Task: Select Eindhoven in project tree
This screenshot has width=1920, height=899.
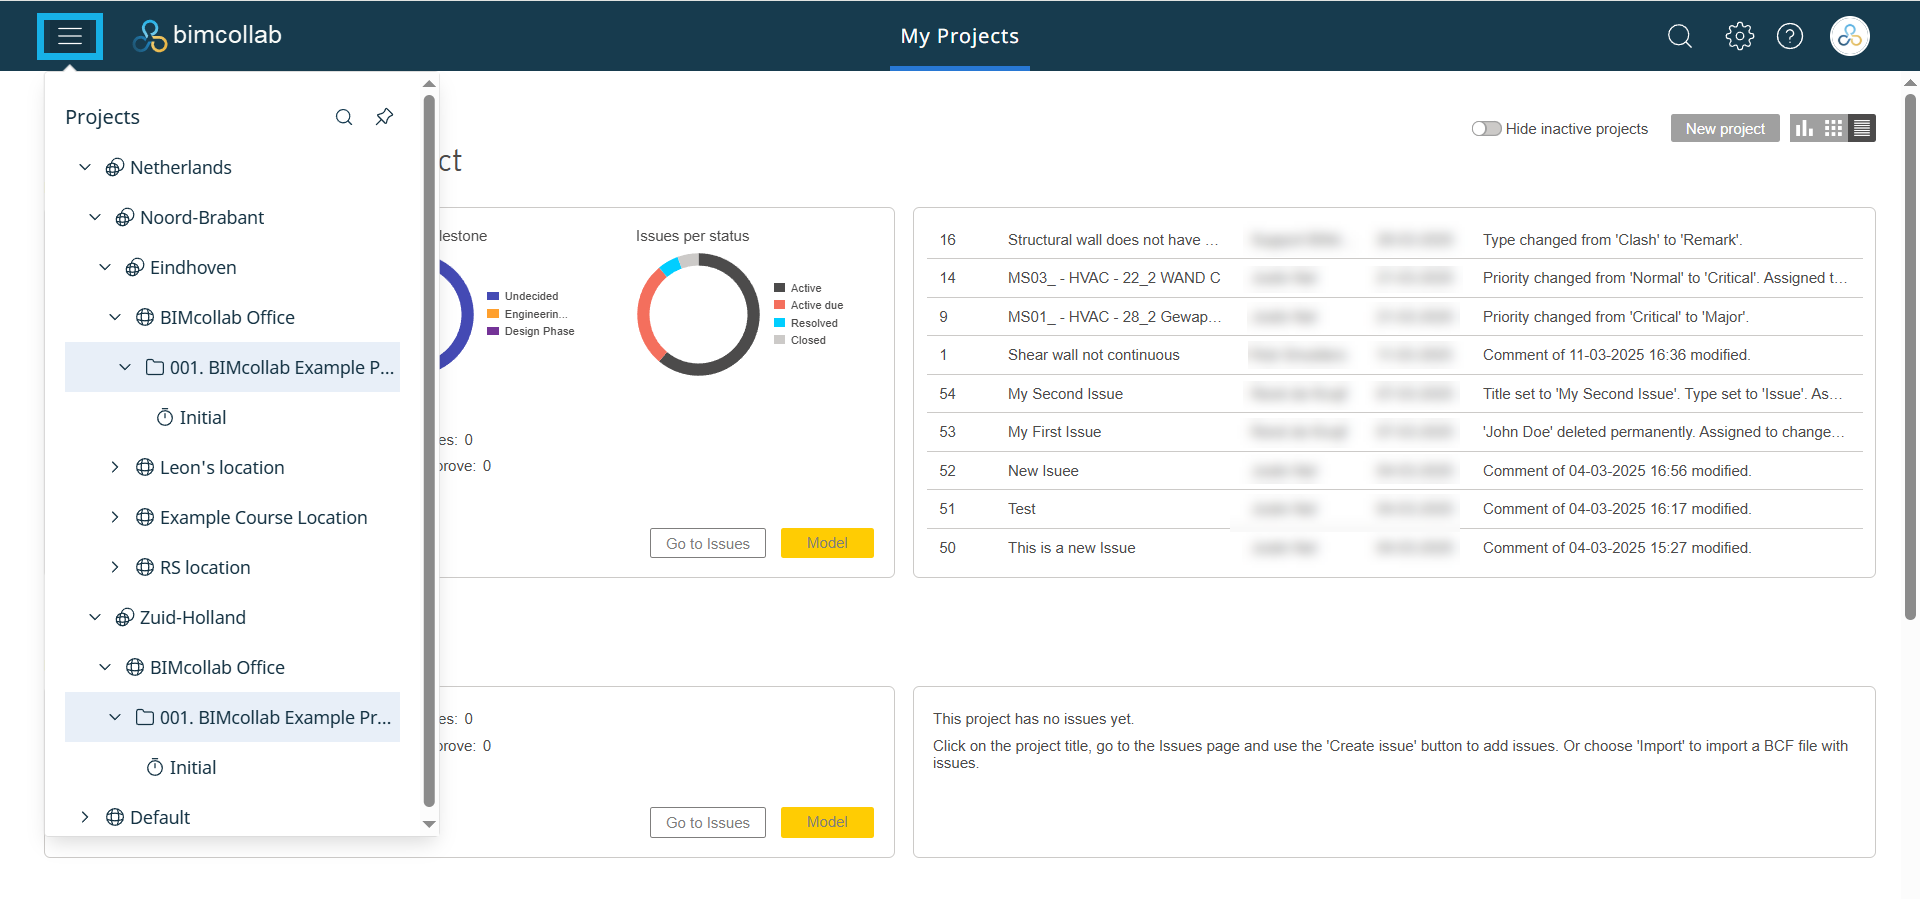Action: click(x=193, y=268)
